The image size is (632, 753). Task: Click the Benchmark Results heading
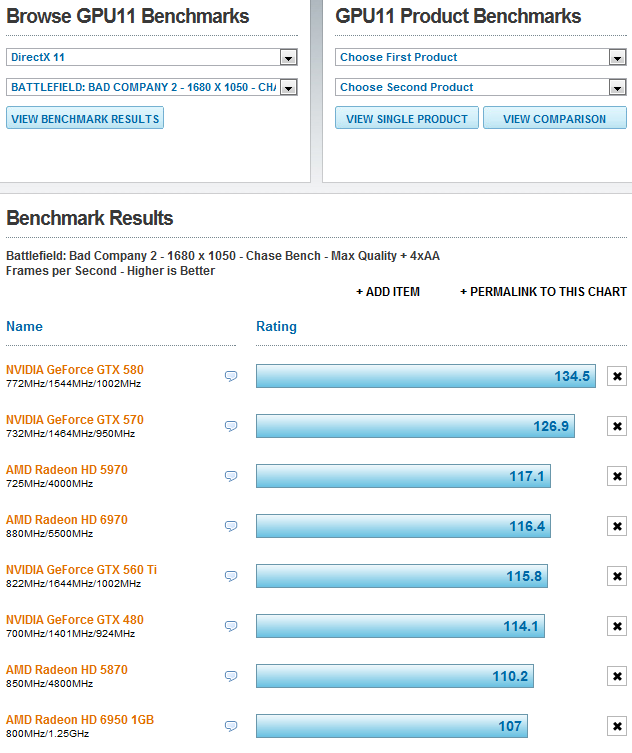(x=90, y=218)
